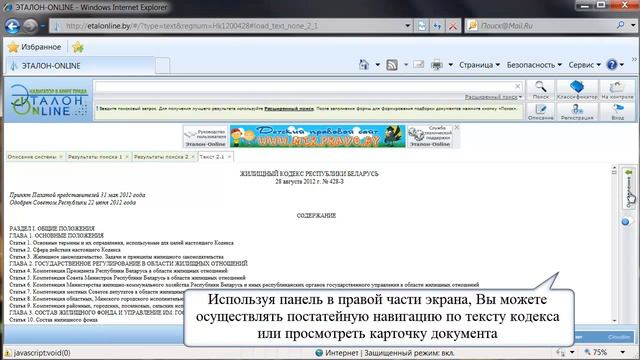Open a new browser tab

coord(162,66)
